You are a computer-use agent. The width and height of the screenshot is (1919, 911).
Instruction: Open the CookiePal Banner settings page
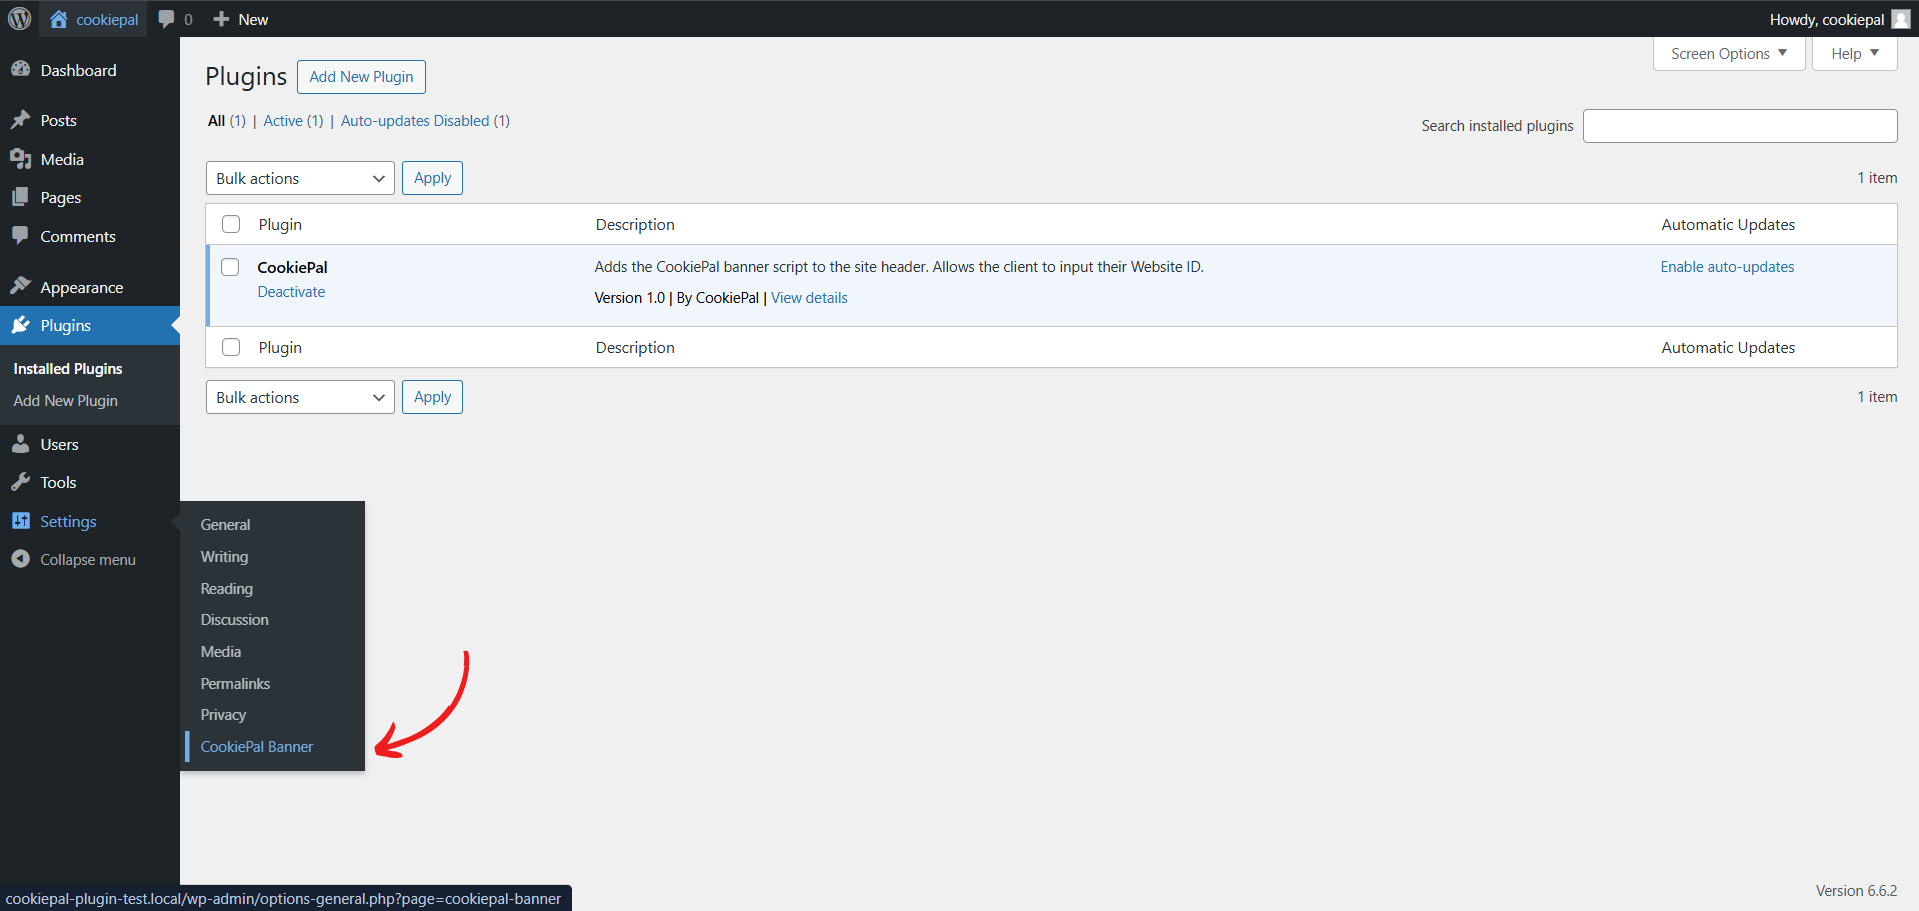[256, 746]
